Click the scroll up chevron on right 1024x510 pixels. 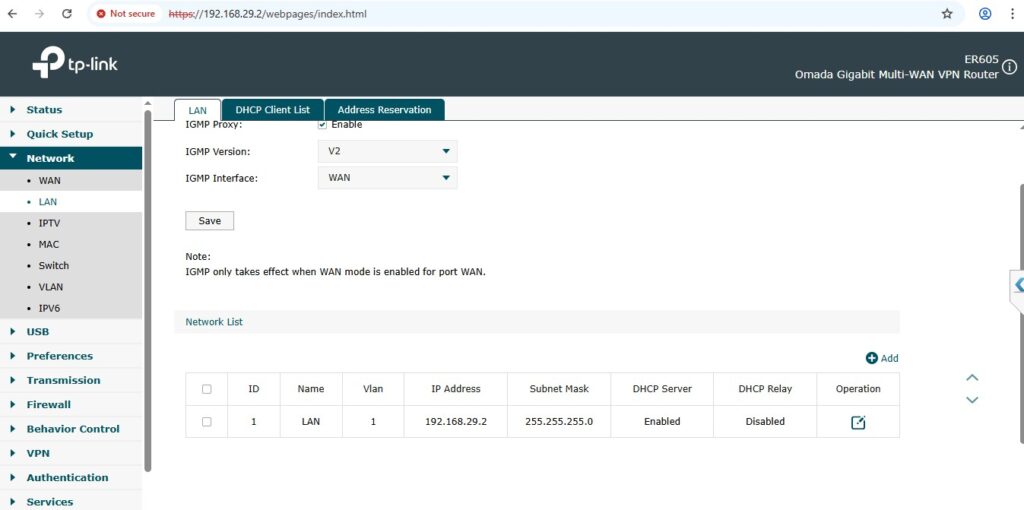coord(972,378)
